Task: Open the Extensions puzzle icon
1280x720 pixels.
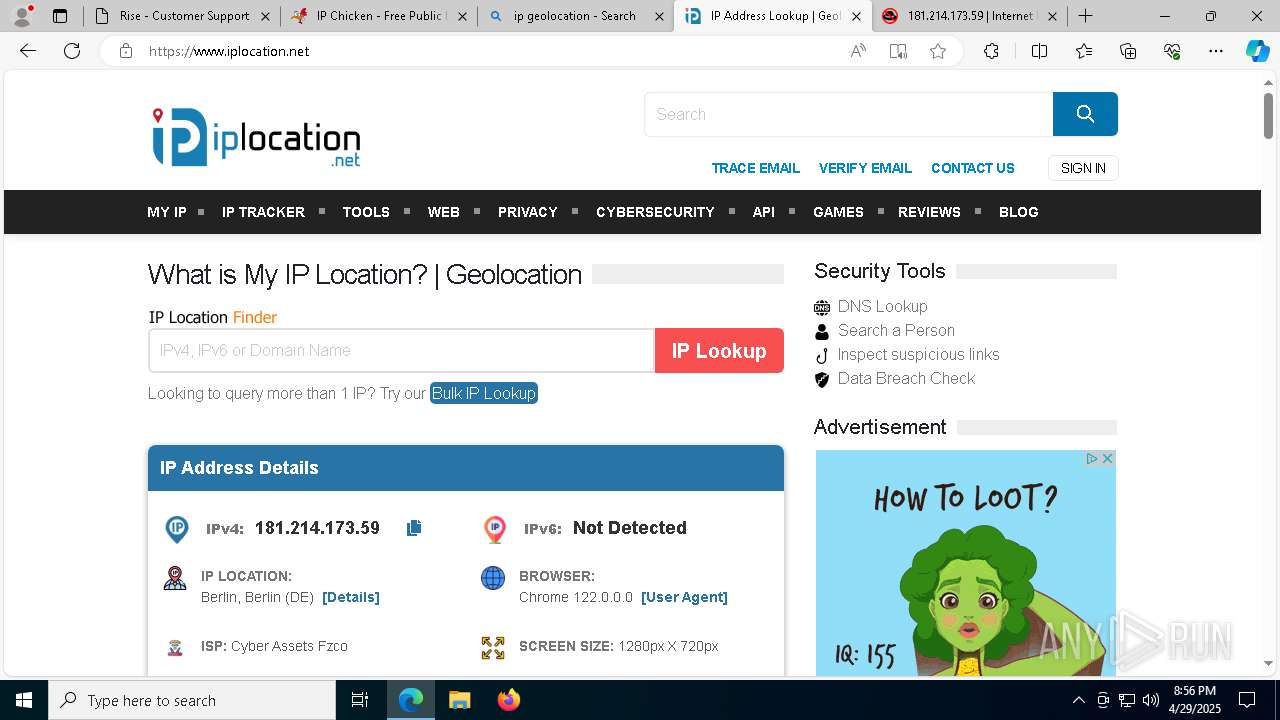Action: (x=991, y=51)
